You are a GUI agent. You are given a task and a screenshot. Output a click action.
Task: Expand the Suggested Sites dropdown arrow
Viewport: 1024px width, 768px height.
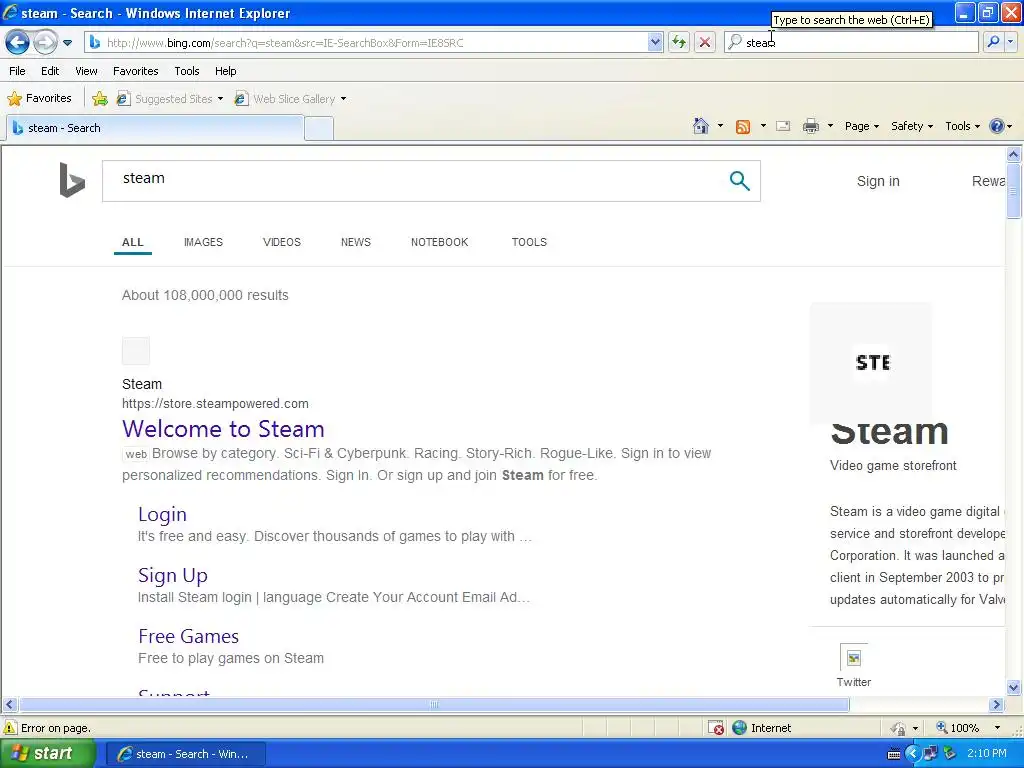click(220, 99)
